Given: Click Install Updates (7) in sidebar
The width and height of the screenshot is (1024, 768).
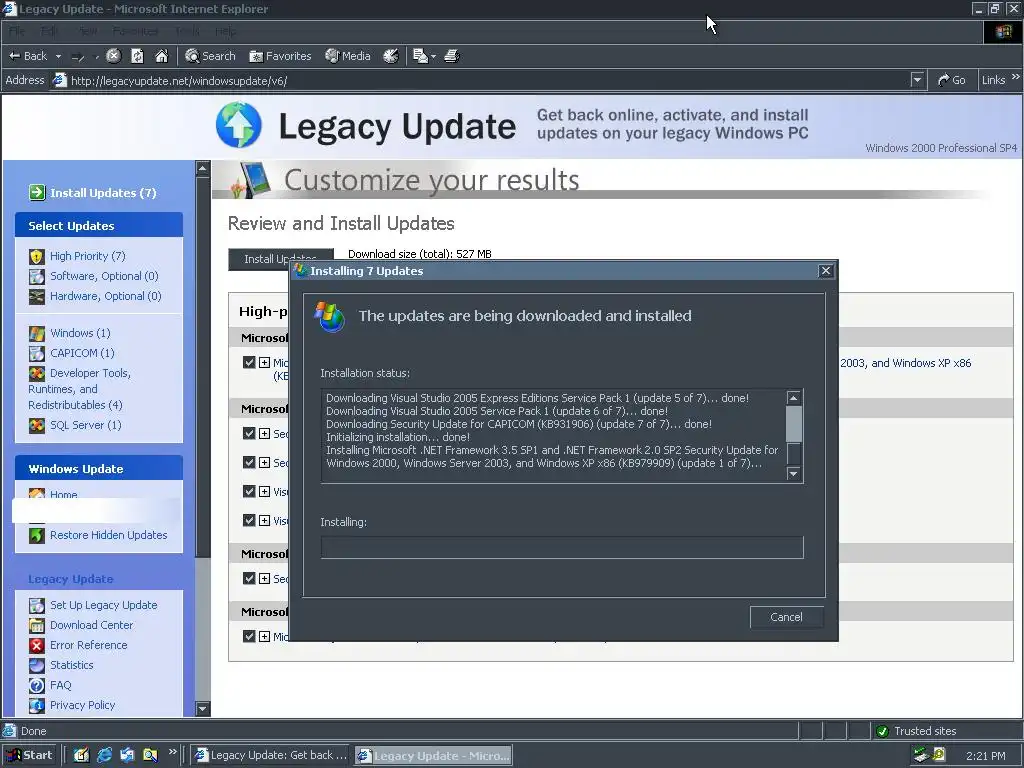Looking at the screenshot, I should [103, 193].
